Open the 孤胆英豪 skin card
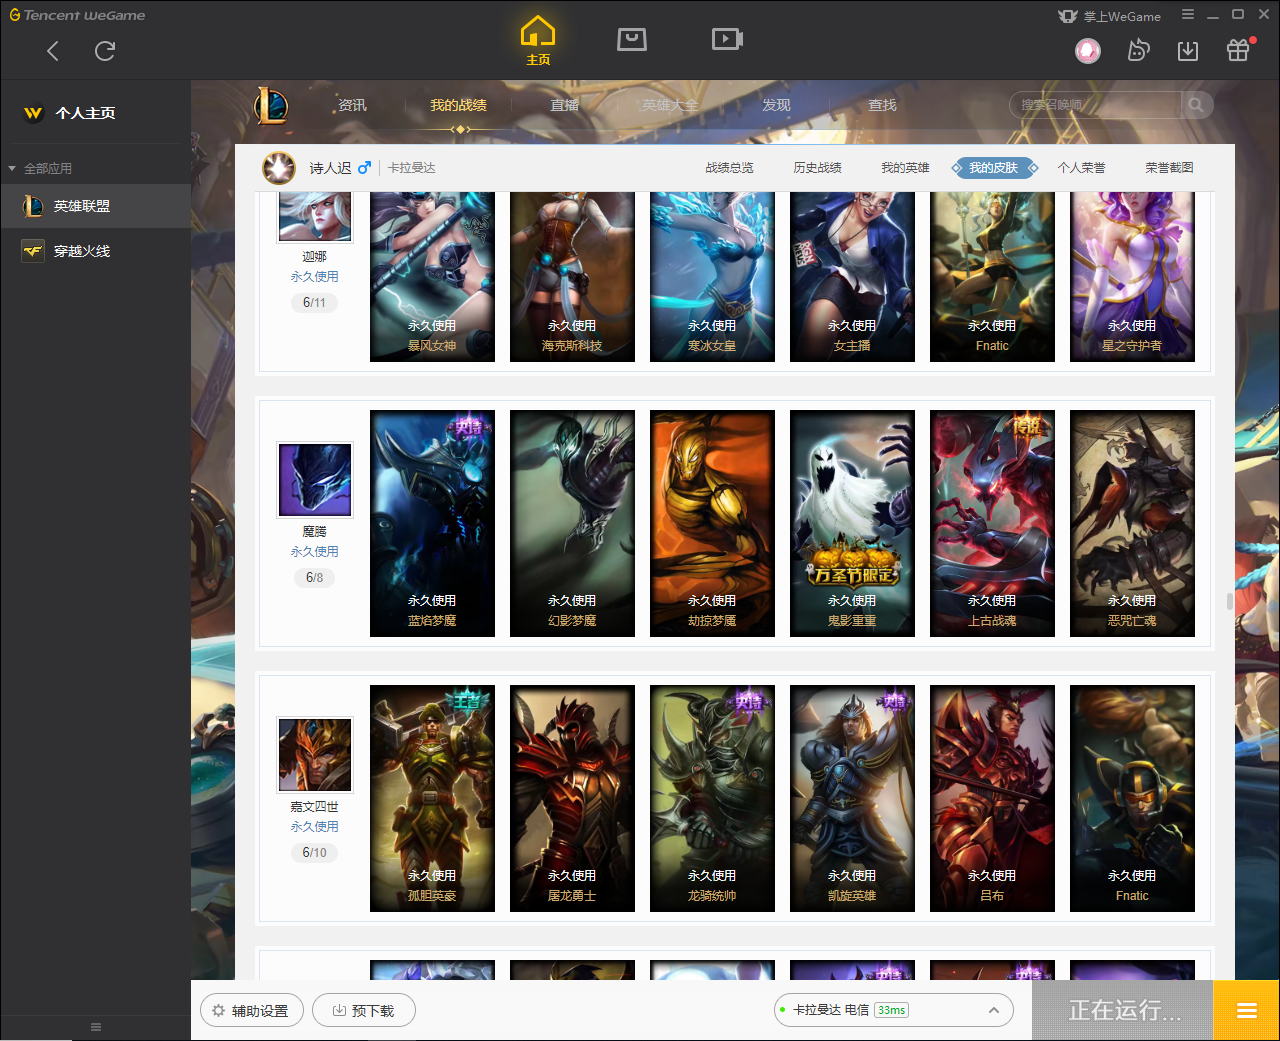 [432, 798]
